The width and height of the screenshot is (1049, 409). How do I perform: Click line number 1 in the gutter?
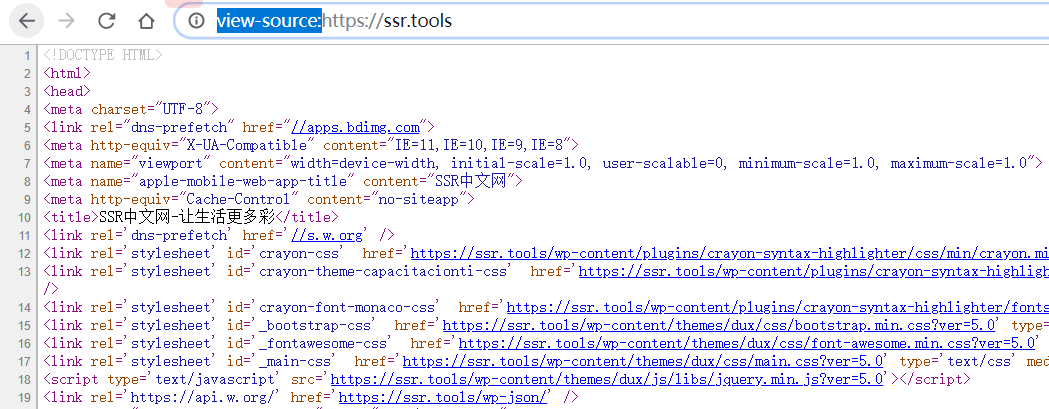point(27,55)
